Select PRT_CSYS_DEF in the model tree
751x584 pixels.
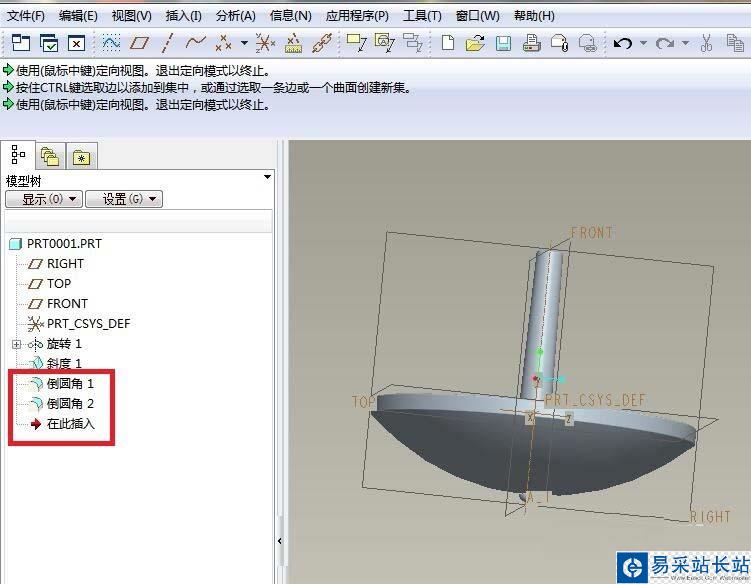(x=79, y=324)
